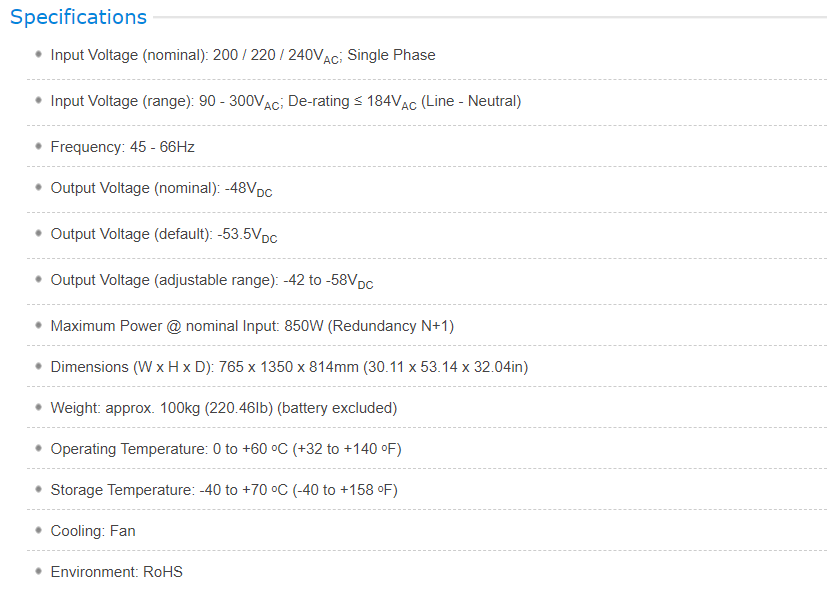Click the bullet beside Input Voltage (nominal)
This screenshot has width=837, height=594.
pos(38,54)
